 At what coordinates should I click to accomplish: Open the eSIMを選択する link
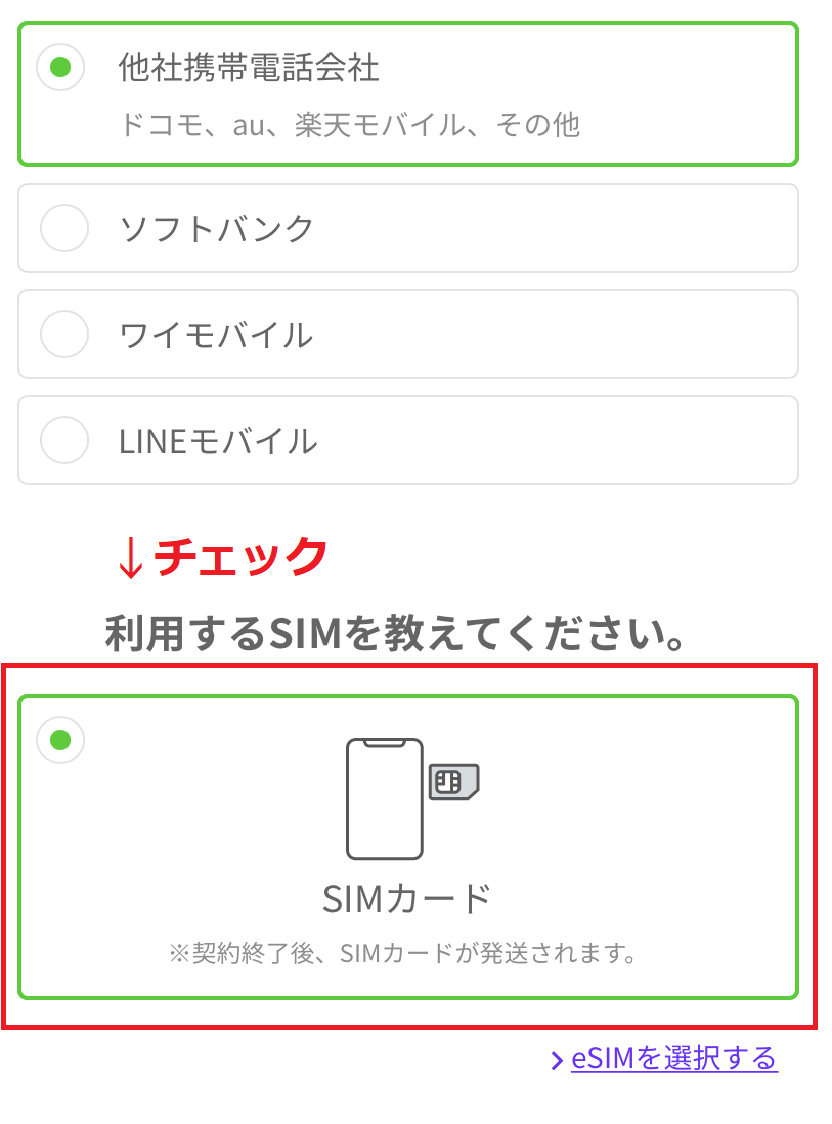672,1057
